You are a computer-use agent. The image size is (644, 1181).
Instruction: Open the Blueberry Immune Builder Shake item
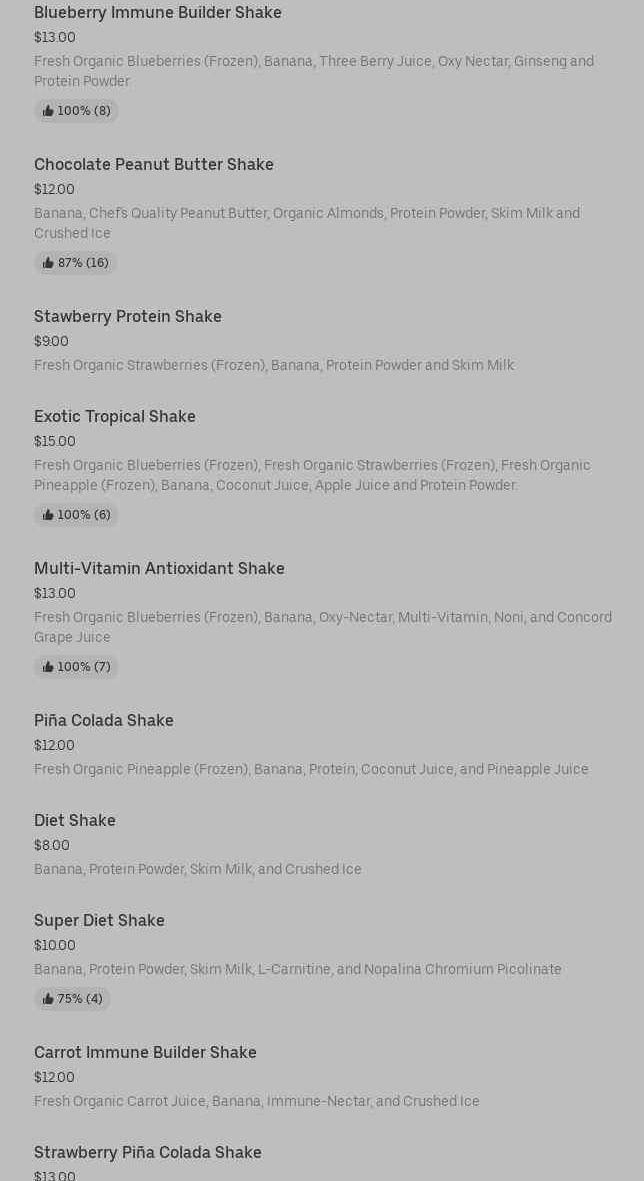(x=158, y=12)
